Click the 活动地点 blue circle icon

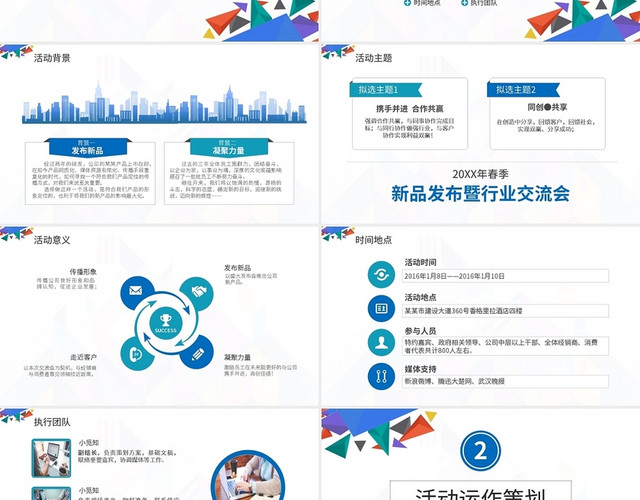click(x=381, y=308)
